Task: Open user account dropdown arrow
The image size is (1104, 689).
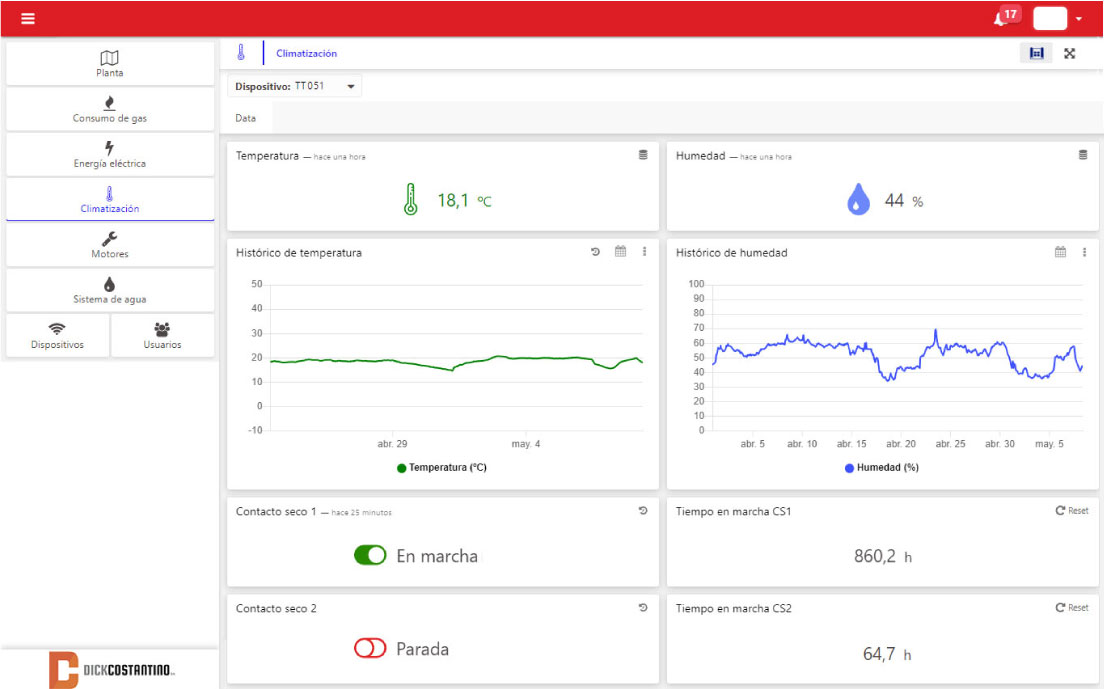Action: (1079, 19)
